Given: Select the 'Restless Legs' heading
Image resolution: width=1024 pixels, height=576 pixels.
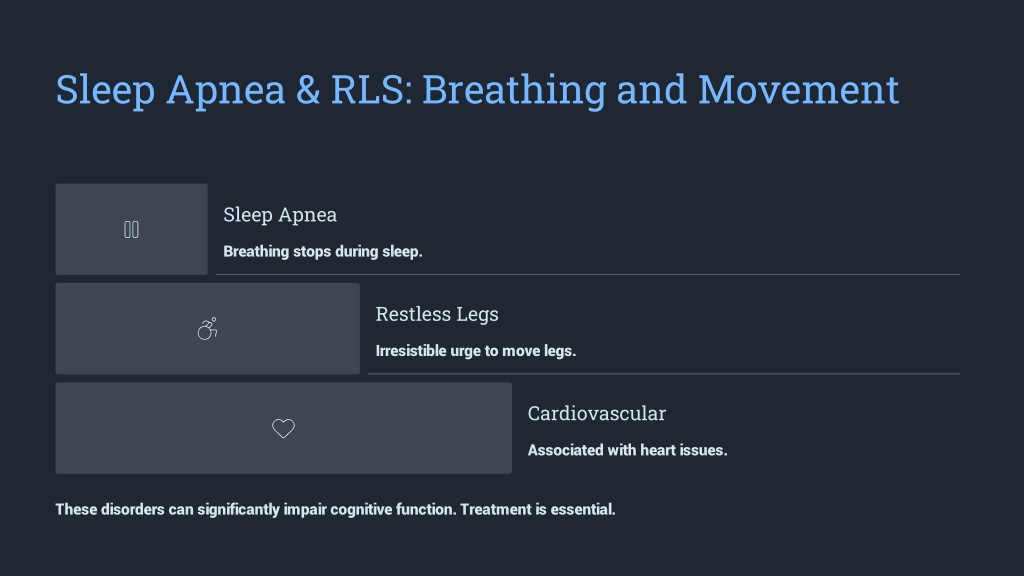Looking at the screenshot, I should (x=437, y=314).
